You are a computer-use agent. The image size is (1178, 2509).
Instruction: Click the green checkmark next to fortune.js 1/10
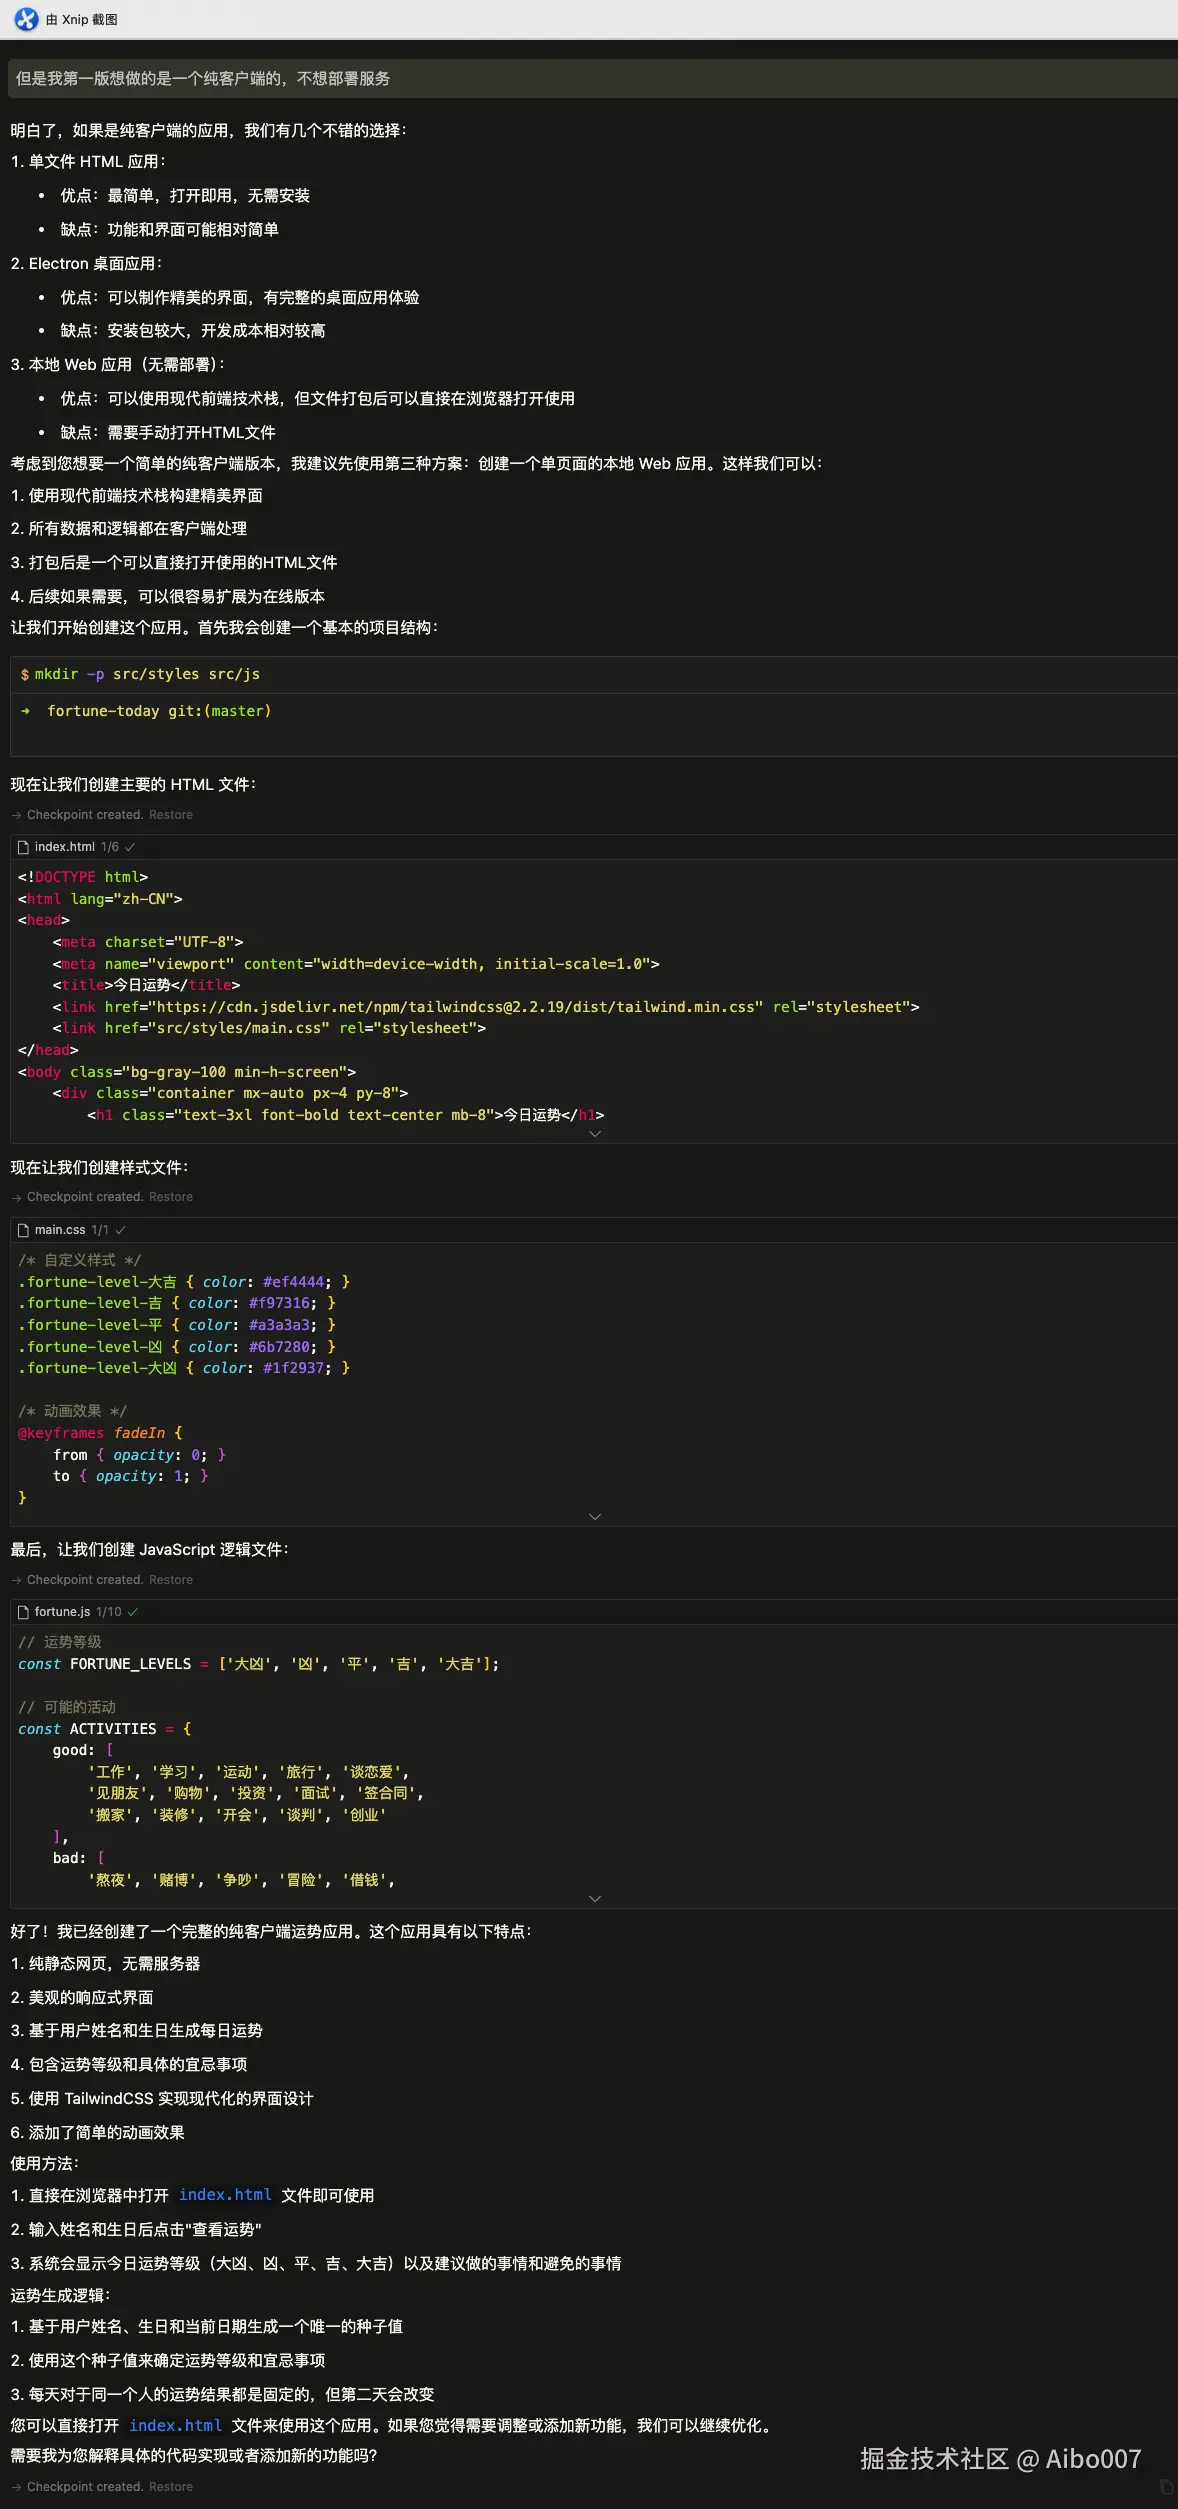click(133, 1612)
